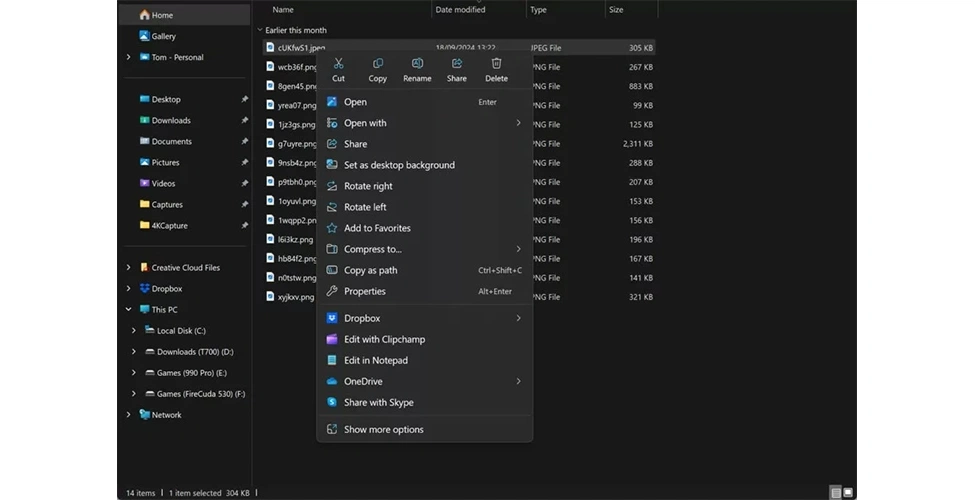Choose Rotate right
This screenshot has width=975, height=500.
pyautogui.click(x=425, y=186)
